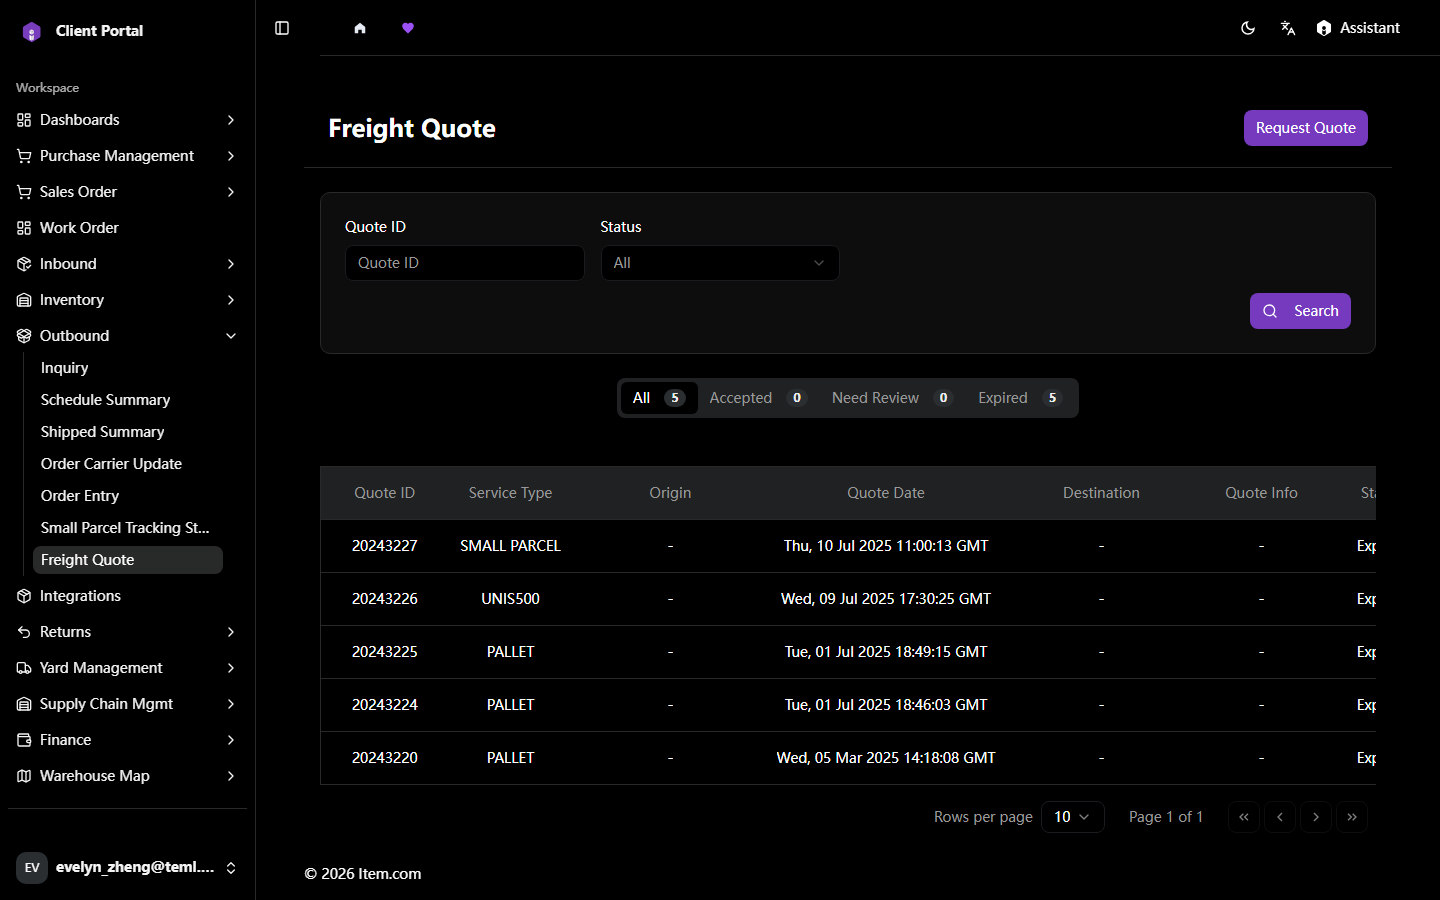Open the Status dropdown
This screenshot has height=900, width=1440.
[x=720, y=263]
